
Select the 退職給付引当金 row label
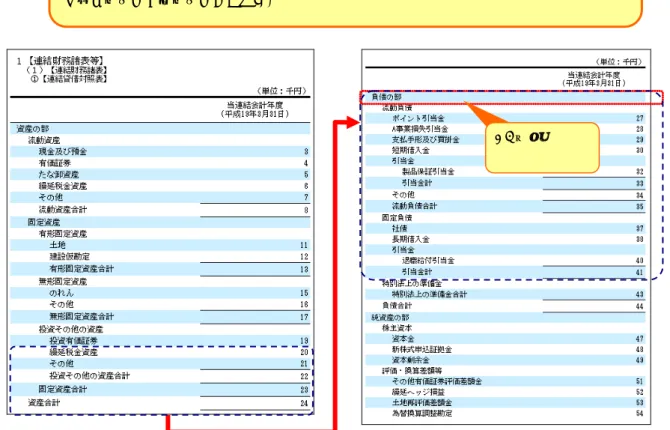coord(428,260)
